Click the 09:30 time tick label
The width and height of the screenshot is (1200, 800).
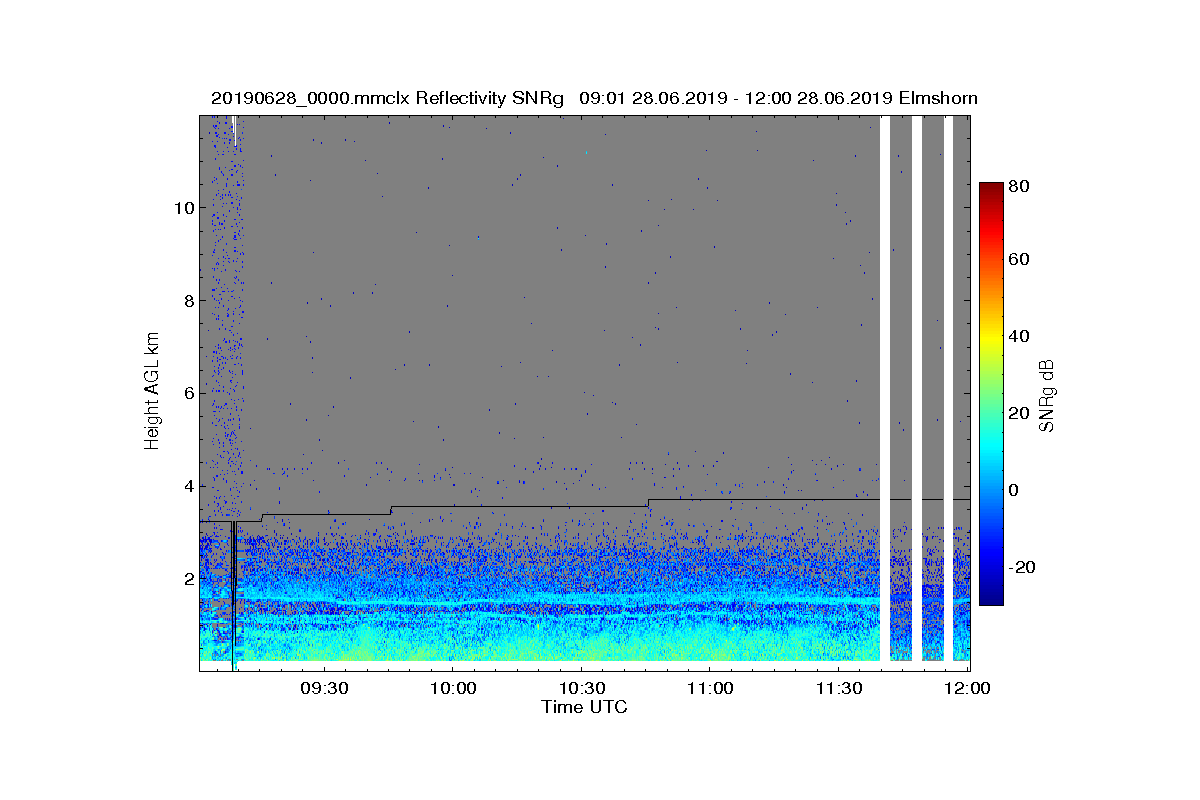coord(323,688)
